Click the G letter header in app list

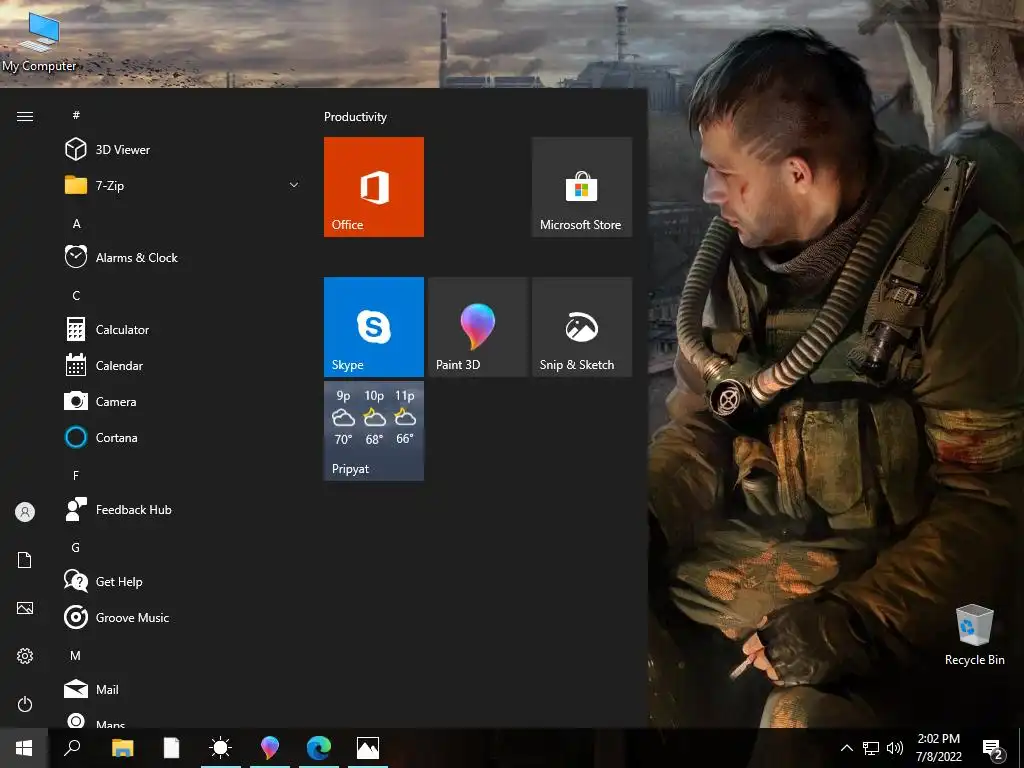point(76,547)
